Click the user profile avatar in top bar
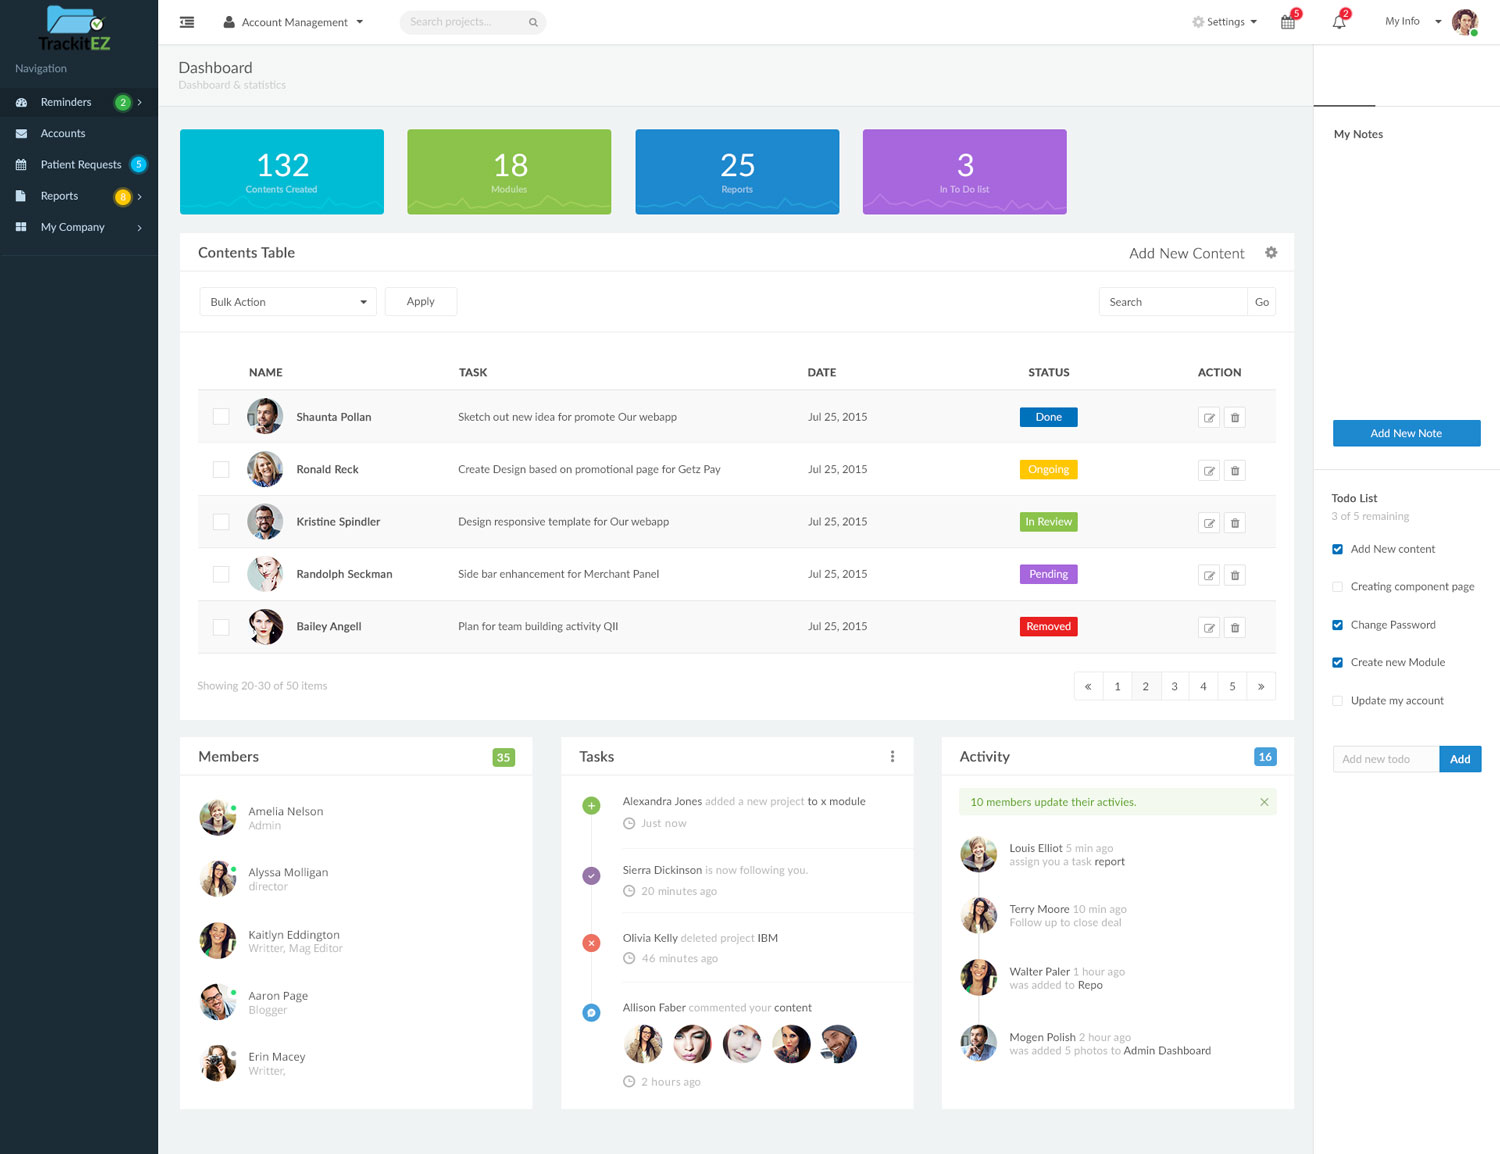The width and height of the screenshot is (1500, 1154). (x=1465, y=22)
